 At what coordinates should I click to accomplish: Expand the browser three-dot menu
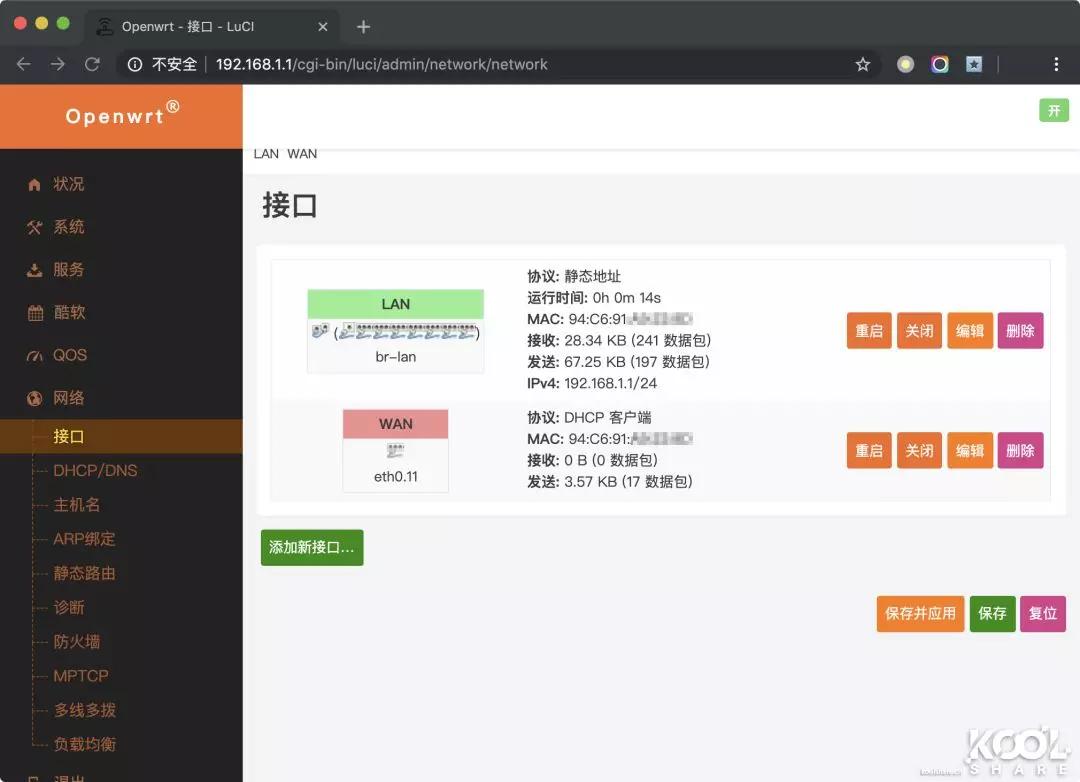pyautogui.click(x=1055, y=63)
